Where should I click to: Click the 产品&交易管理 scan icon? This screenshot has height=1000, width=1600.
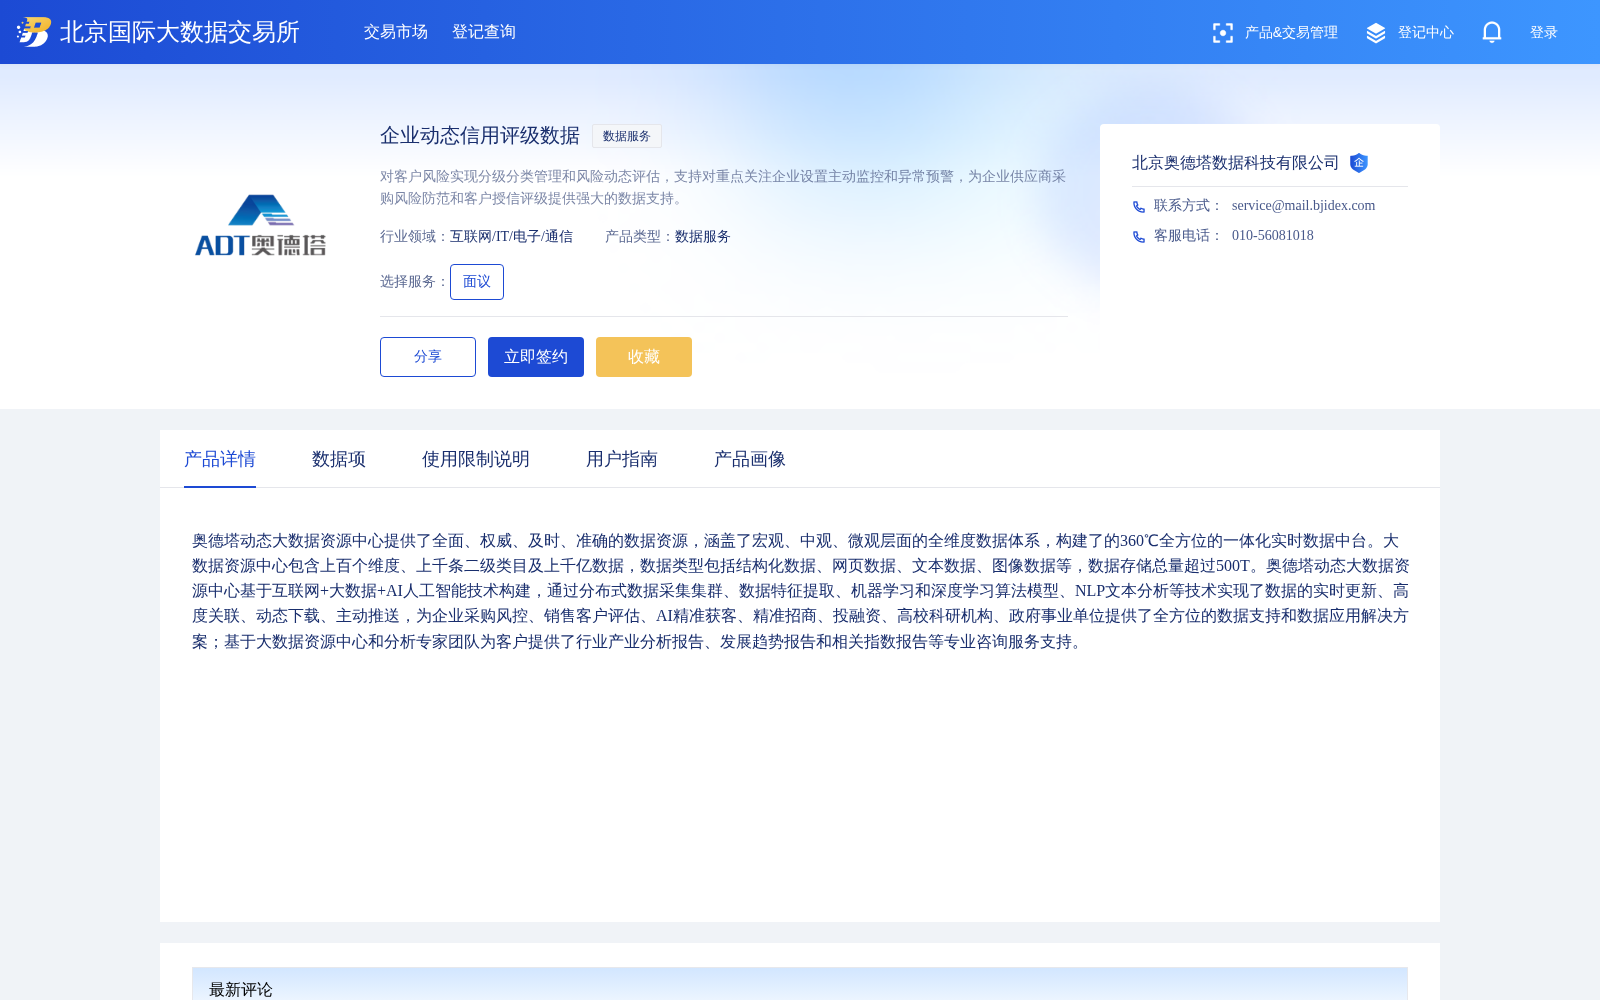1222,33
